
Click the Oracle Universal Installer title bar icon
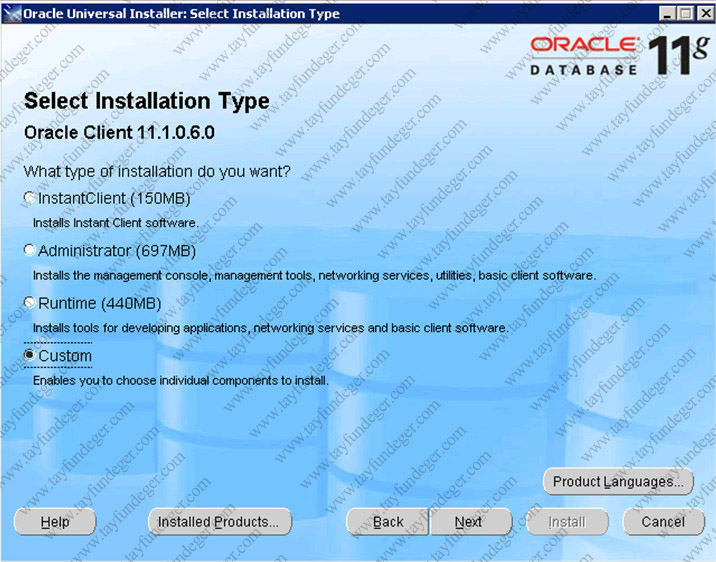tap(12, 14)
